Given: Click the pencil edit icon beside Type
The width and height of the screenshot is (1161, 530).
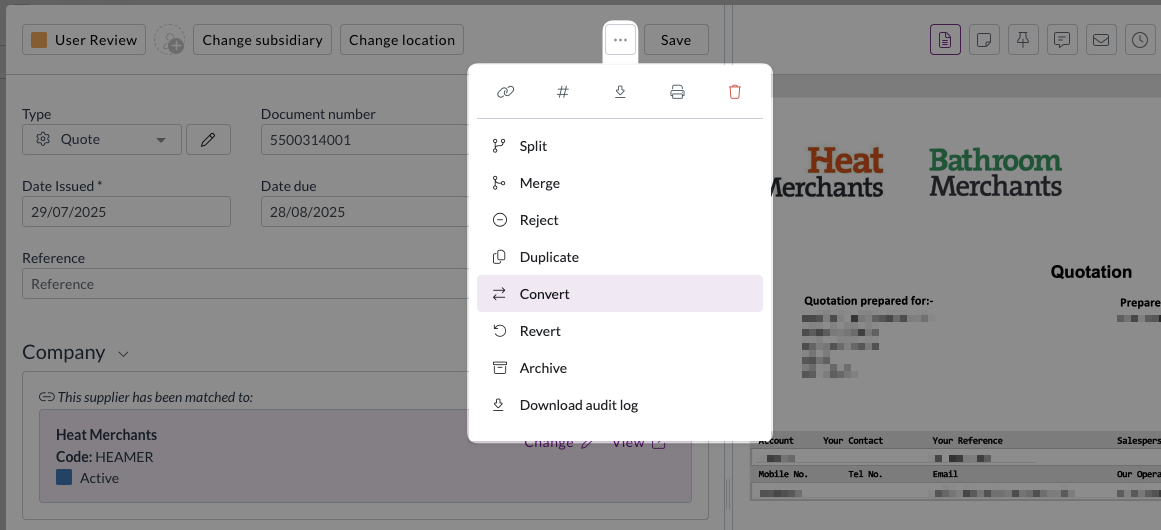Looking at the screenshot, I should coord(208,140).
